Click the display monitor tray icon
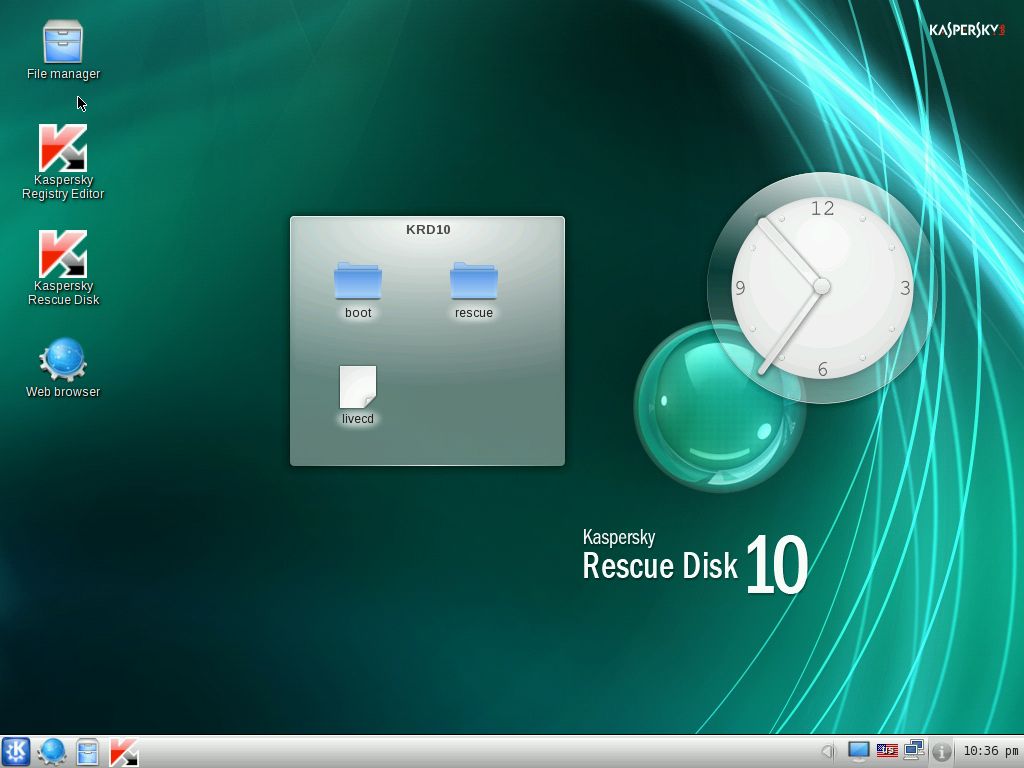 [858, 752]
